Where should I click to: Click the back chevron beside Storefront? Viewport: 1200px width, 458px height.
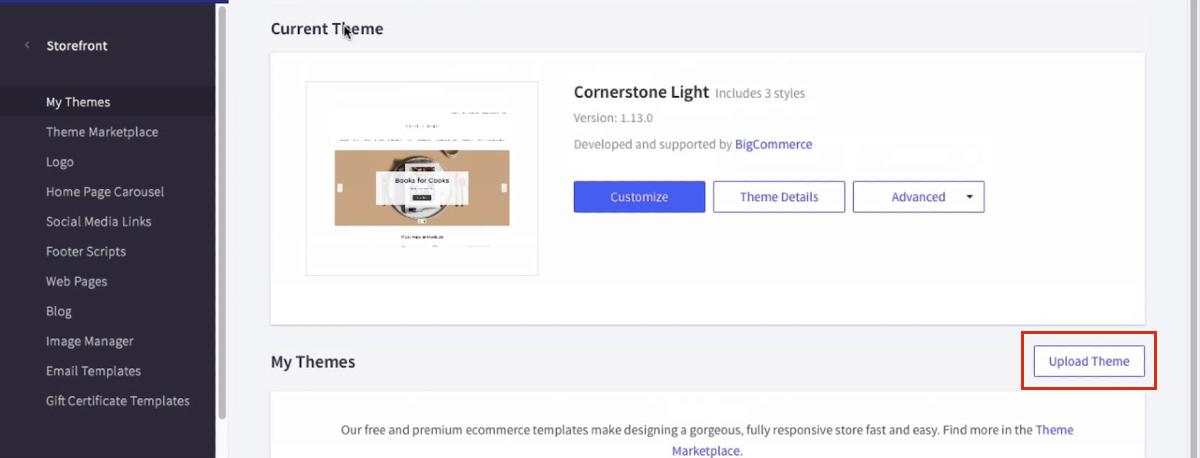pyautogui.click(x=27, y=45)
